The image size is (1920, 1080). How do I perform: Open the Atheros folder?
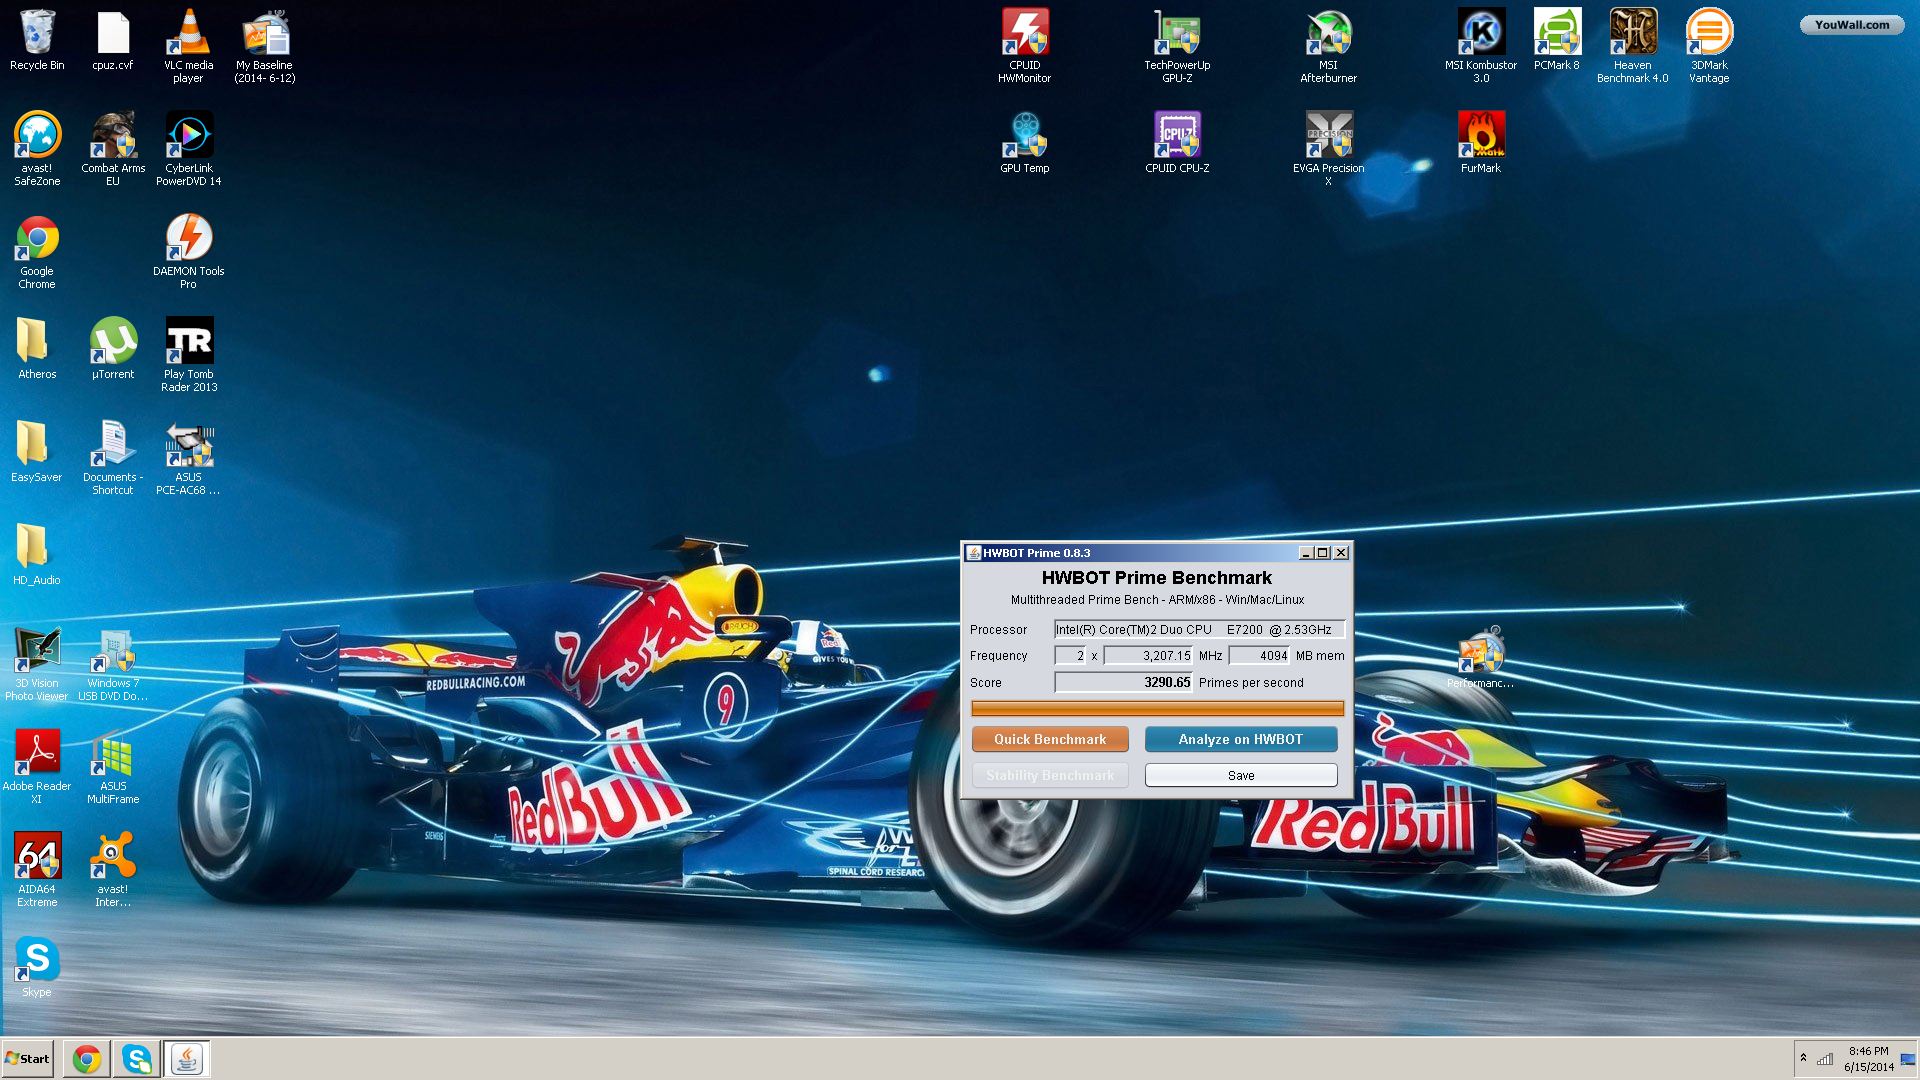coord(37,348)
